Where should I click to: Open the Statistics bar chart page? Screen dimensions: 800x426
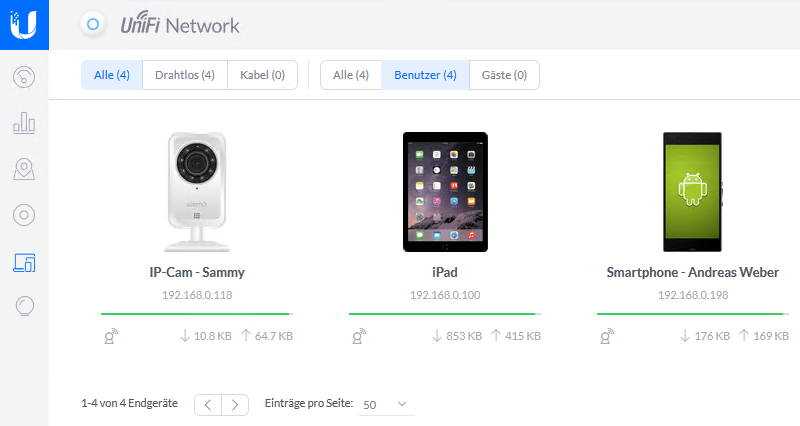[24, 123]
